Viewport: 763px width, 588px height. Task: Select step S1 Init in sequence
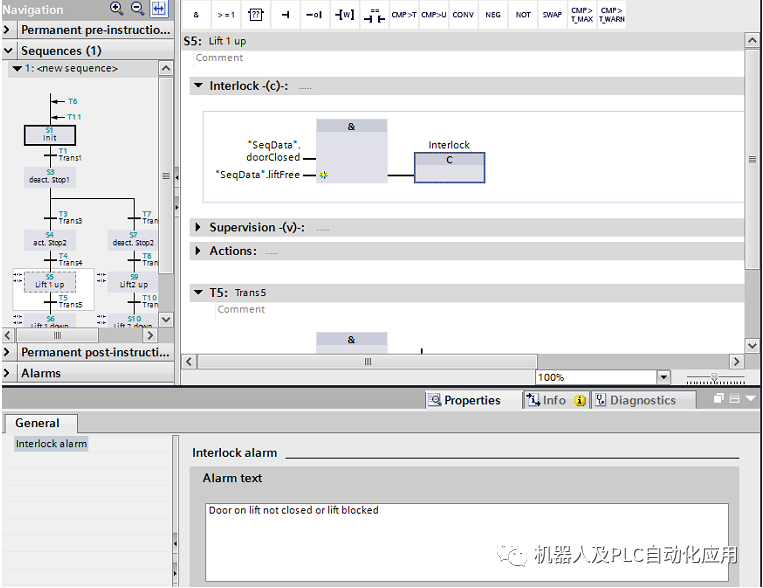[50, 135]
